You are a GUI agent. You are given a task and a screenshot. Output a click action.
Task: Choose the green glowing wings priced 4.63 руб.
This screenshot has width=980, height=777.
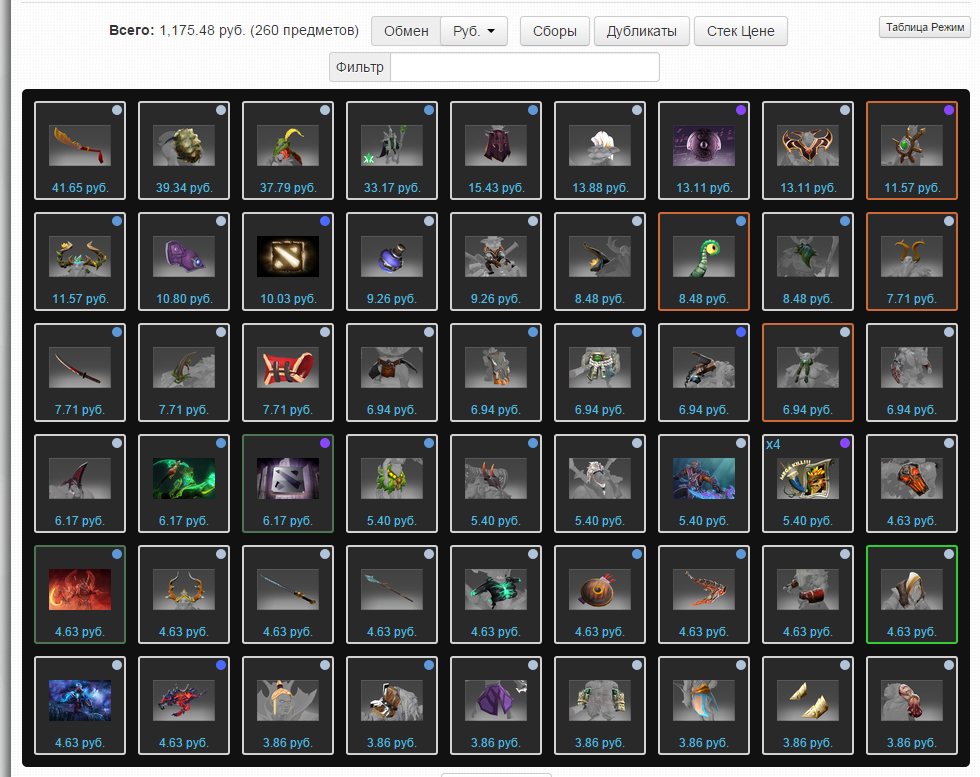pos(496,594)
